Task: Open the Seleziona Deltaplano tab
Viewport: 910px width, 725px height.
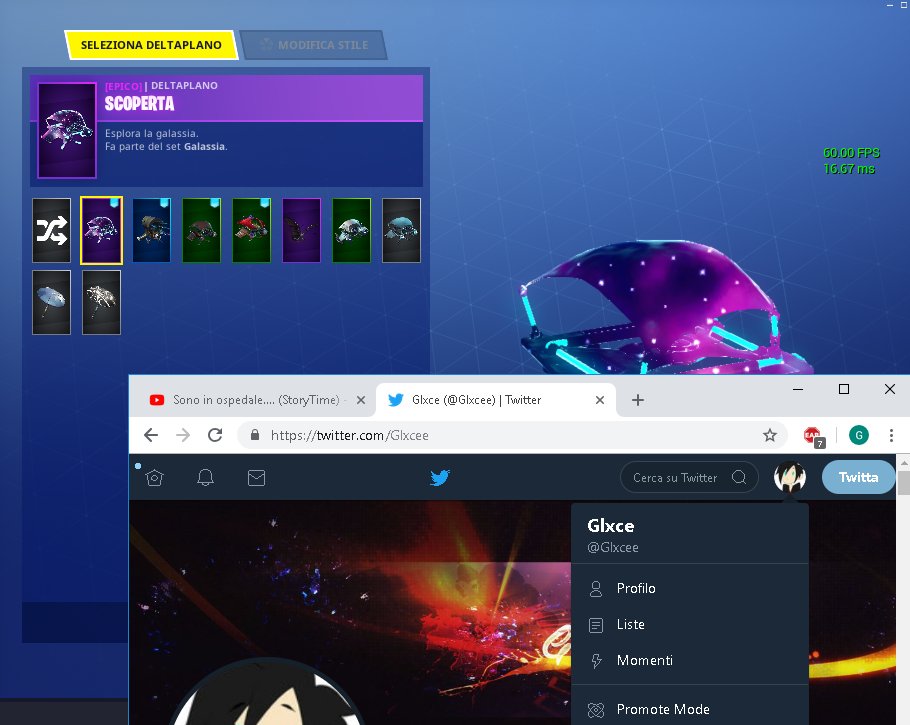Action: (151, 45)
